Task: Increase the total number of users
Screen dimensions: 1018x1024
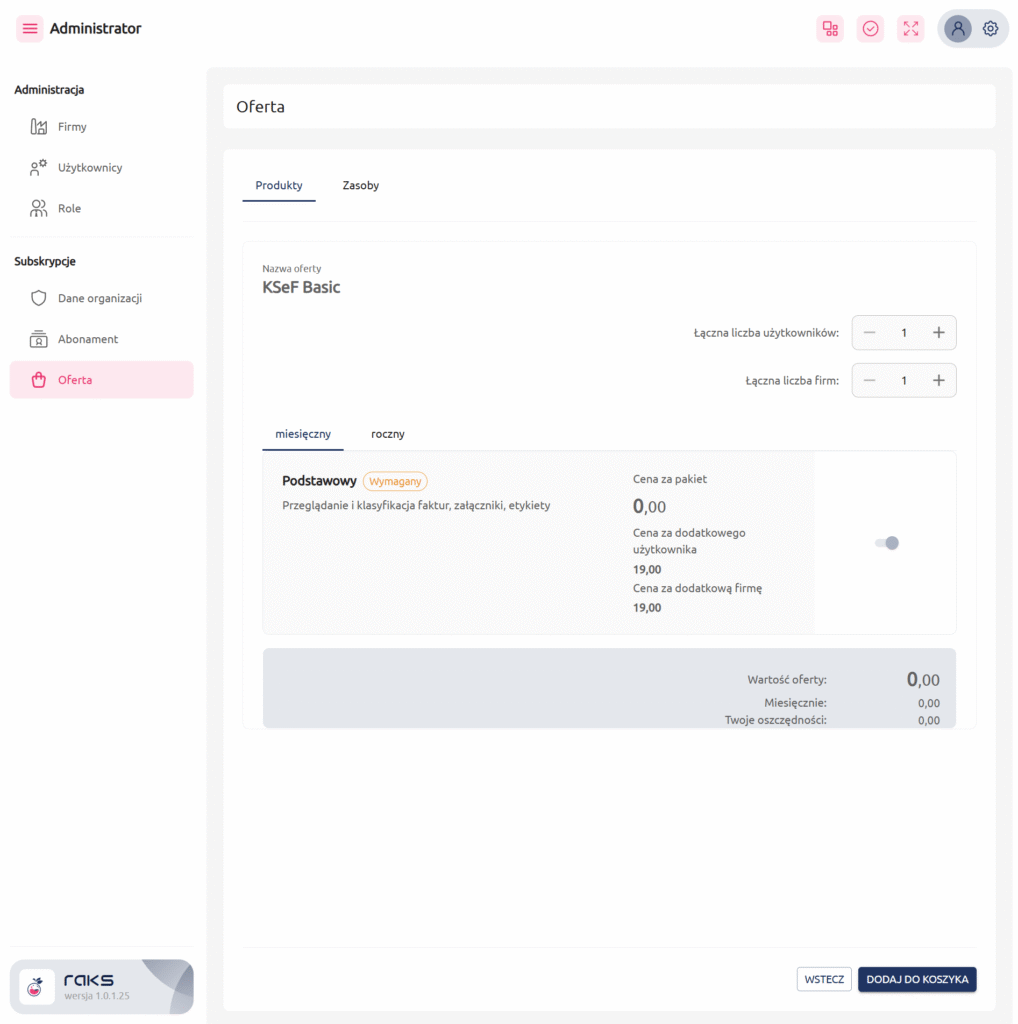Action: 938,333
